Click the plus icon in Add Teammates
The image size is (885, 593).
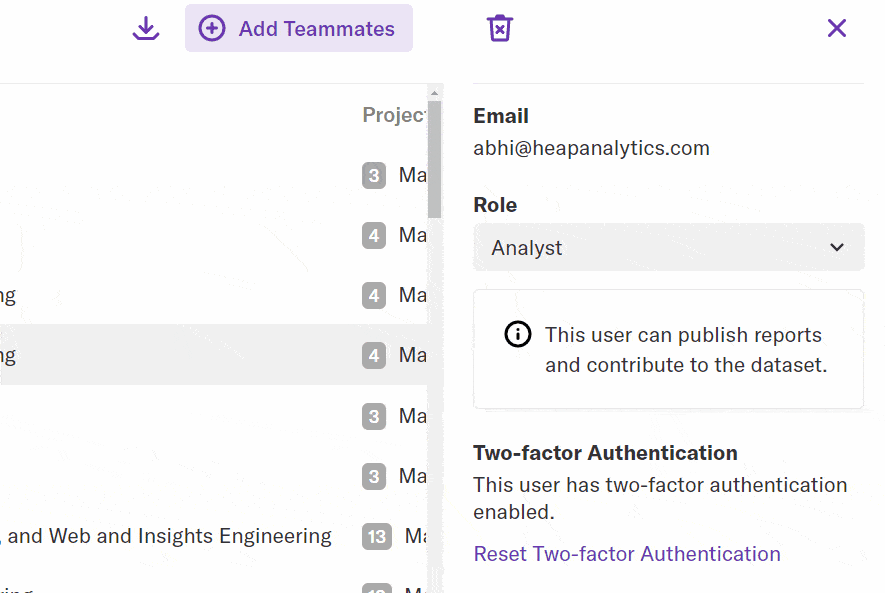[212, 28]
